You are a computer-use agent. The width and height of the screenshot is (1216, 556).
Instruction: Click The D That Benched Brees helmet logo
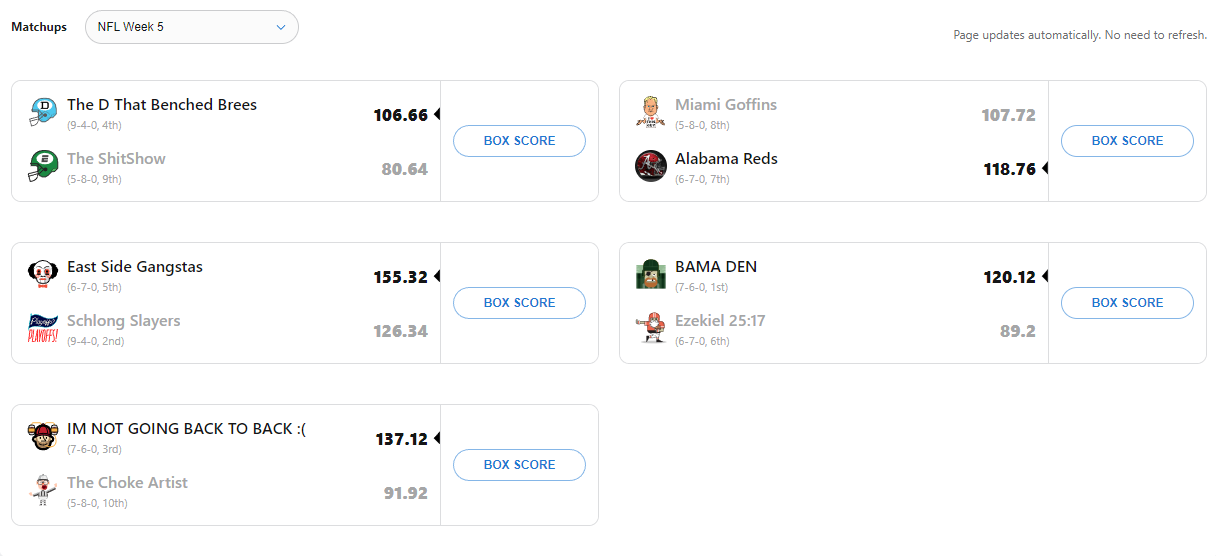click(43, 112)
